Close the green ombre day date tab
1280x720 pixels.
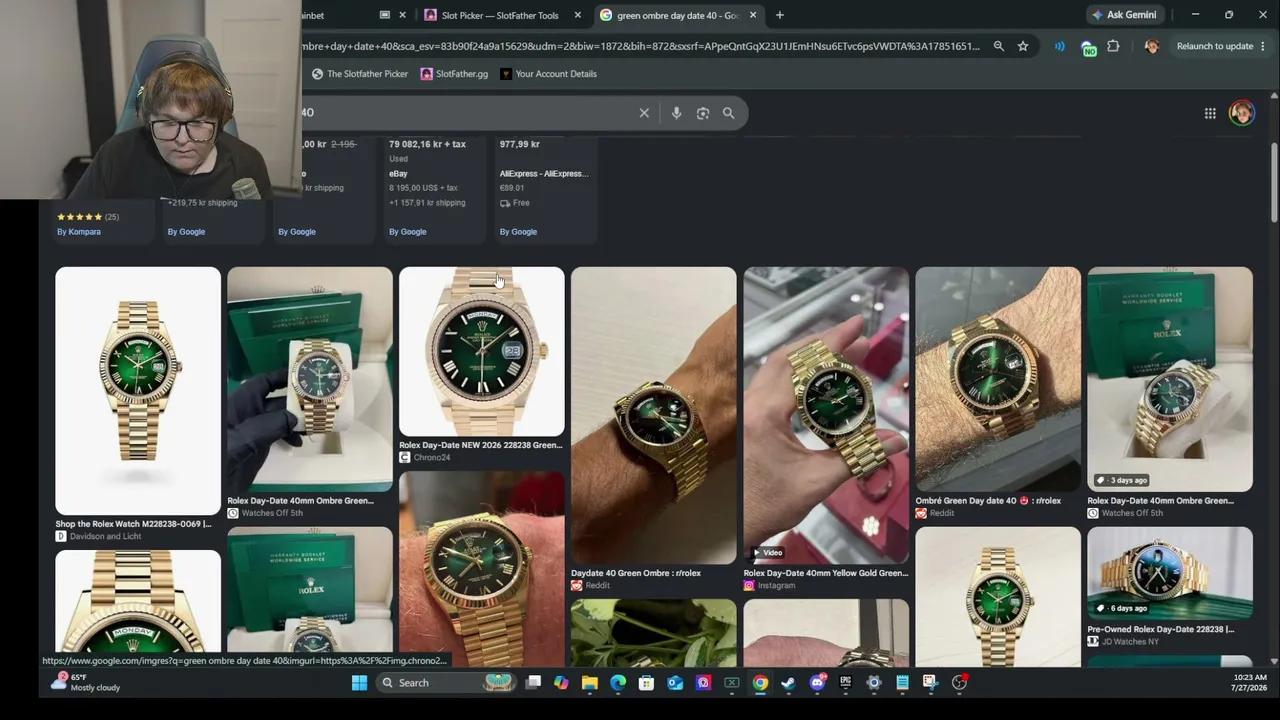point(753,15)
